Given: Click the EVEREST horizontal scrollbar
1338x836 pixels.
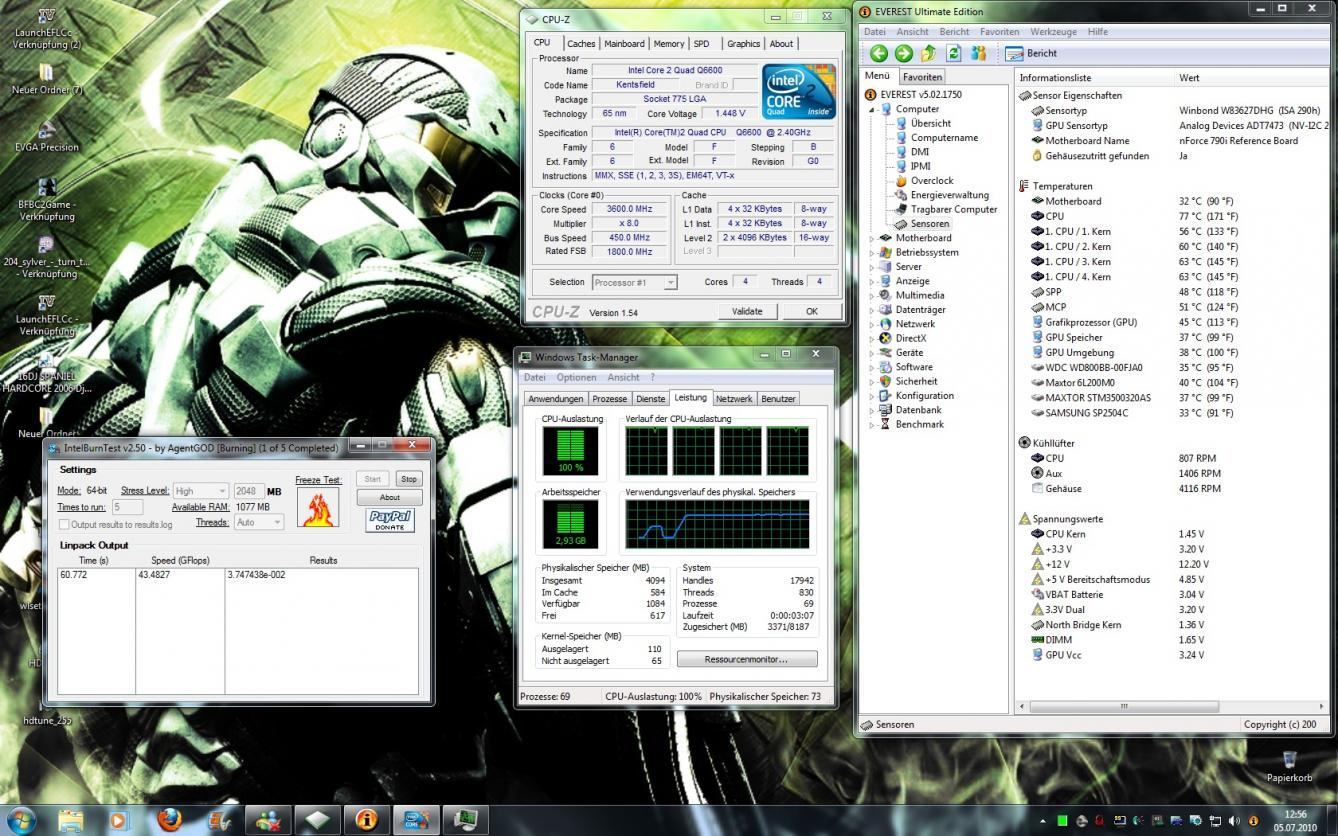Looking at the screenshot, I should (x=1125, y=706).
